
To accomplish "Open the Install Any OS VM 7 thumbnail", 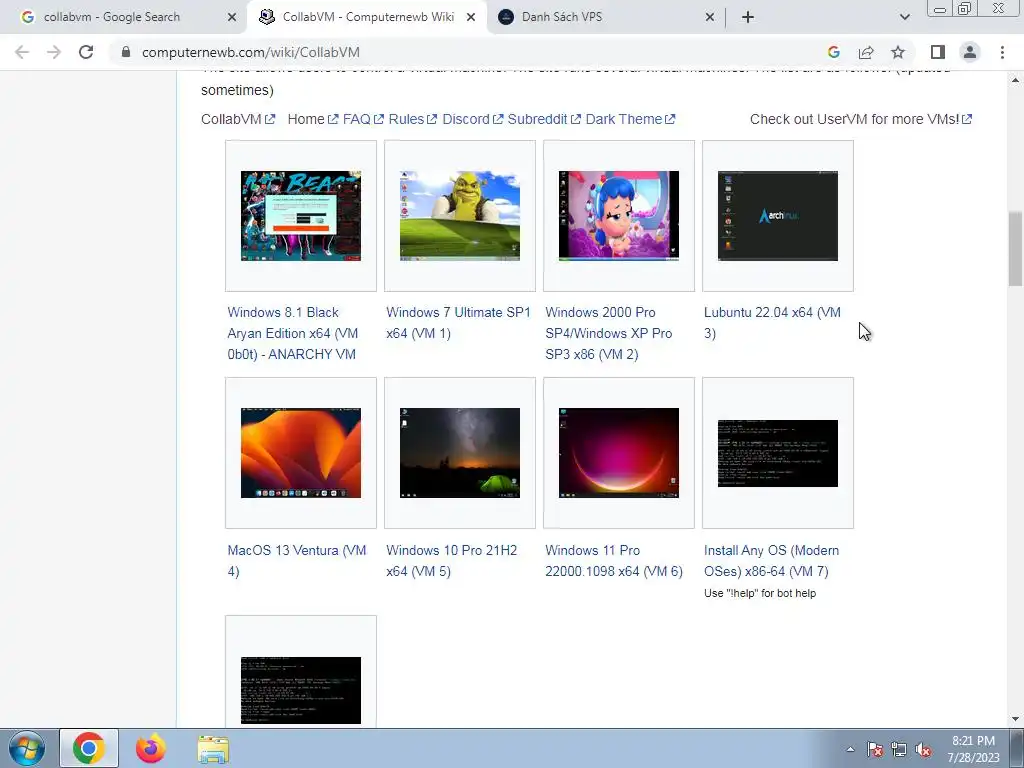I will pyautogui.click(x=778, y=453).
